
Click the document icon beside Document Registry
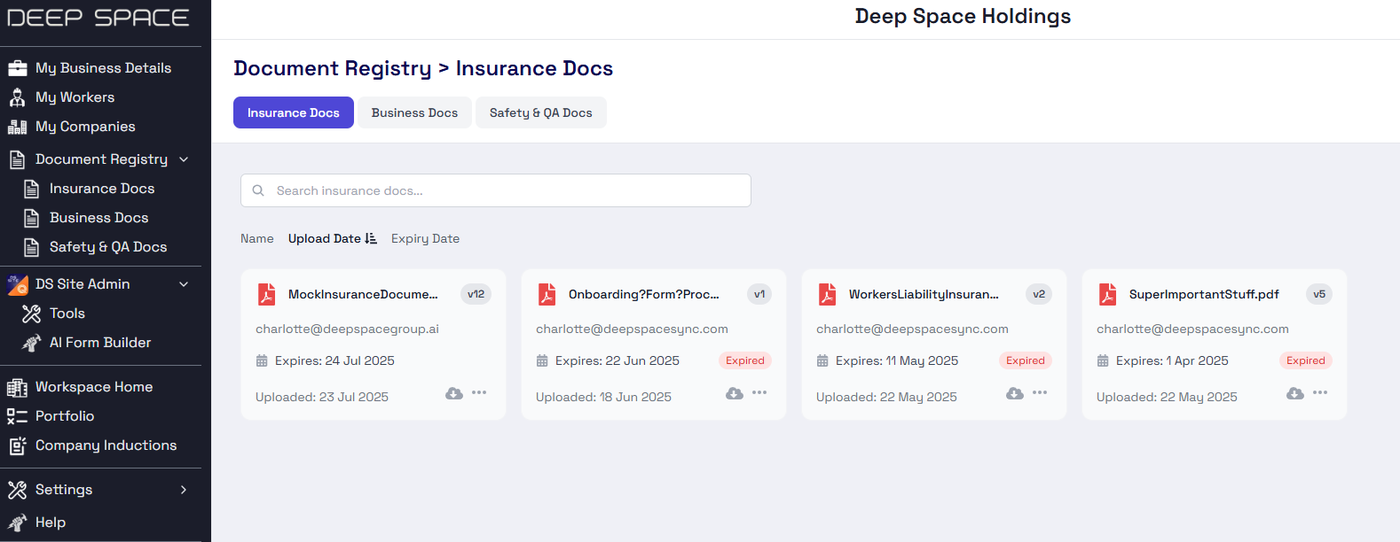coord(17,159)
